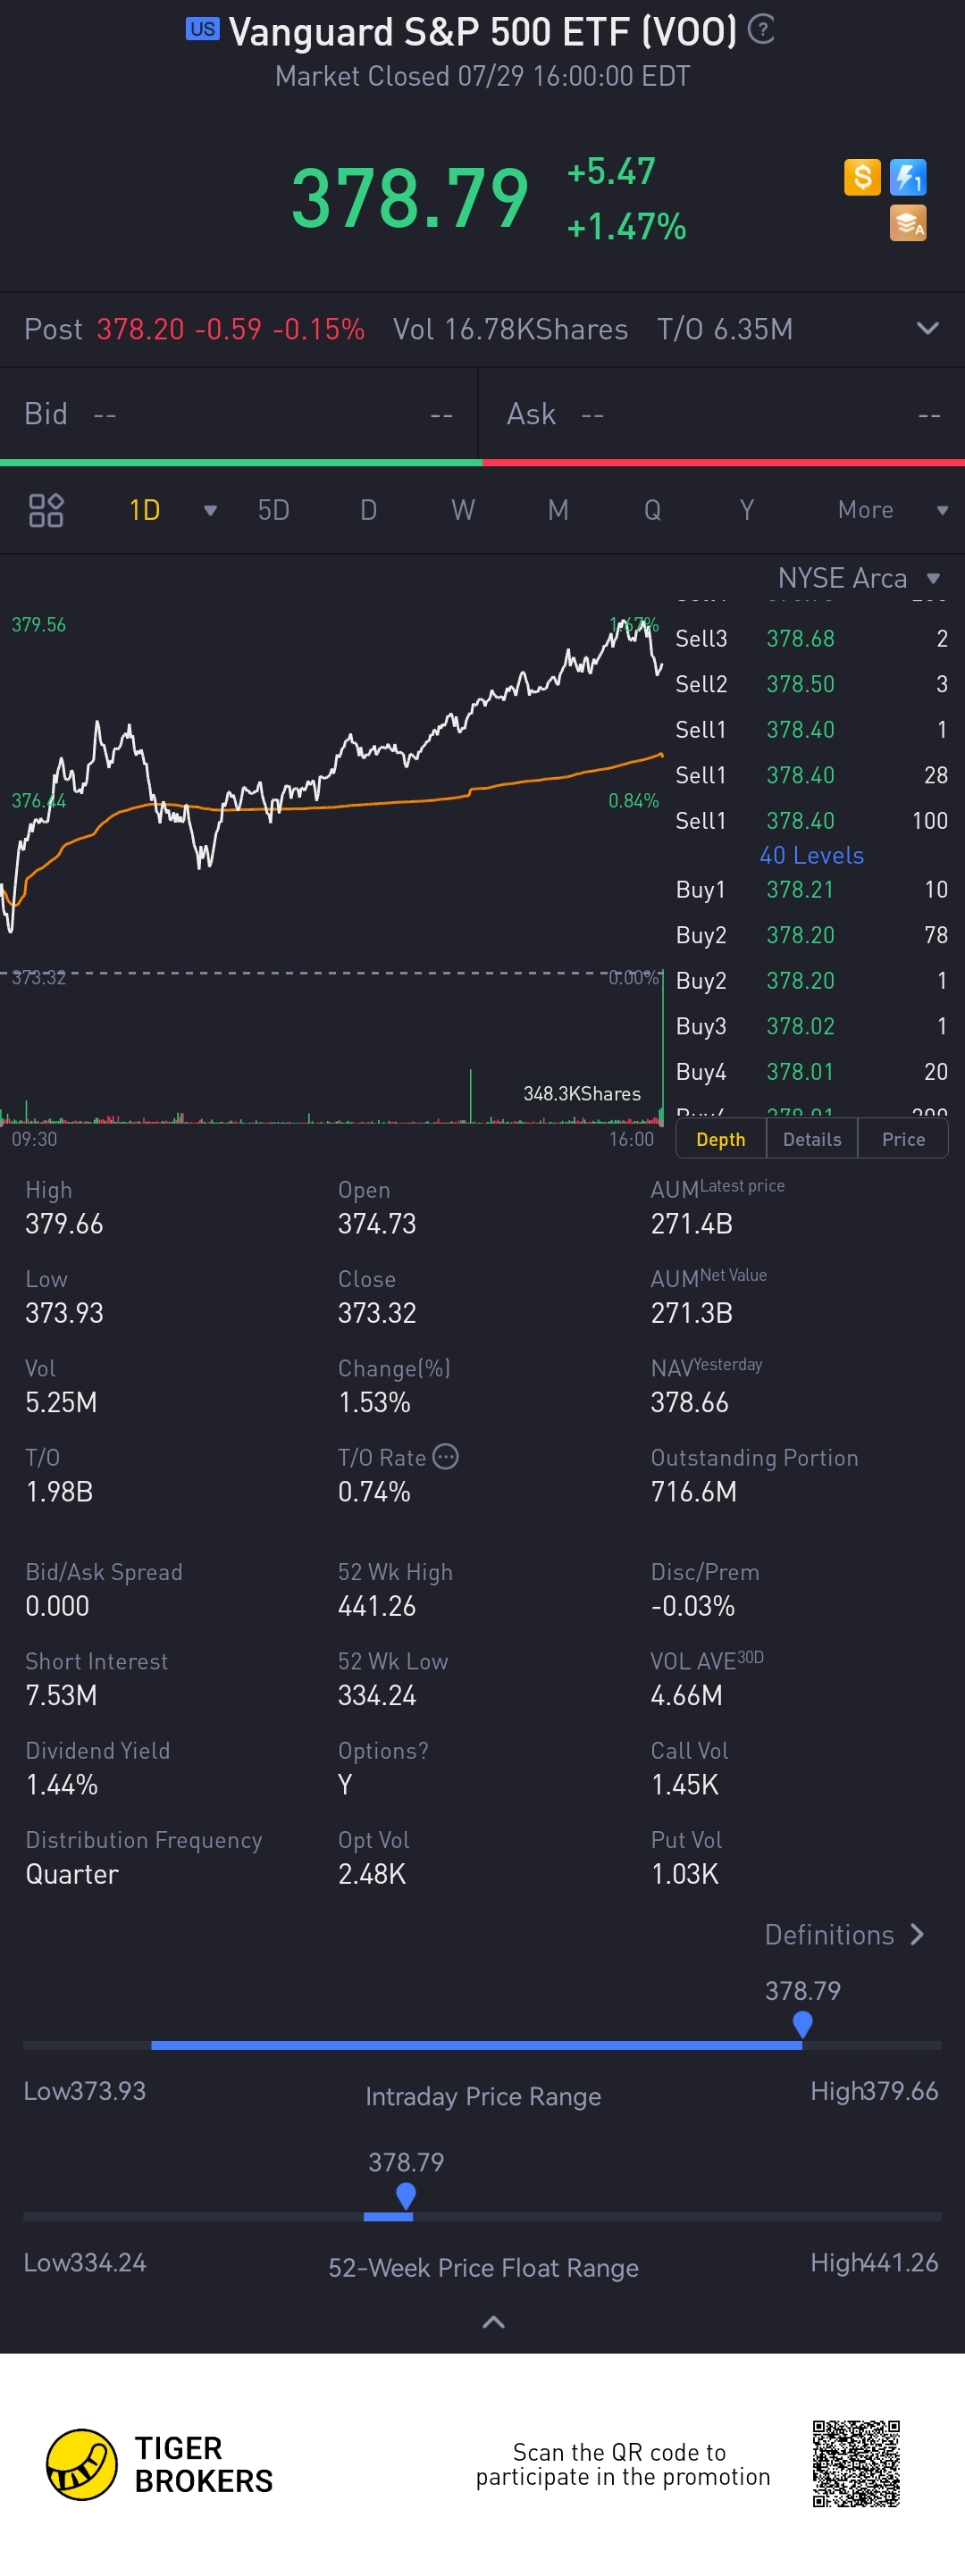
Task: Tap the Change(%) 1.53% value
Action: [x=375, y=1402]
